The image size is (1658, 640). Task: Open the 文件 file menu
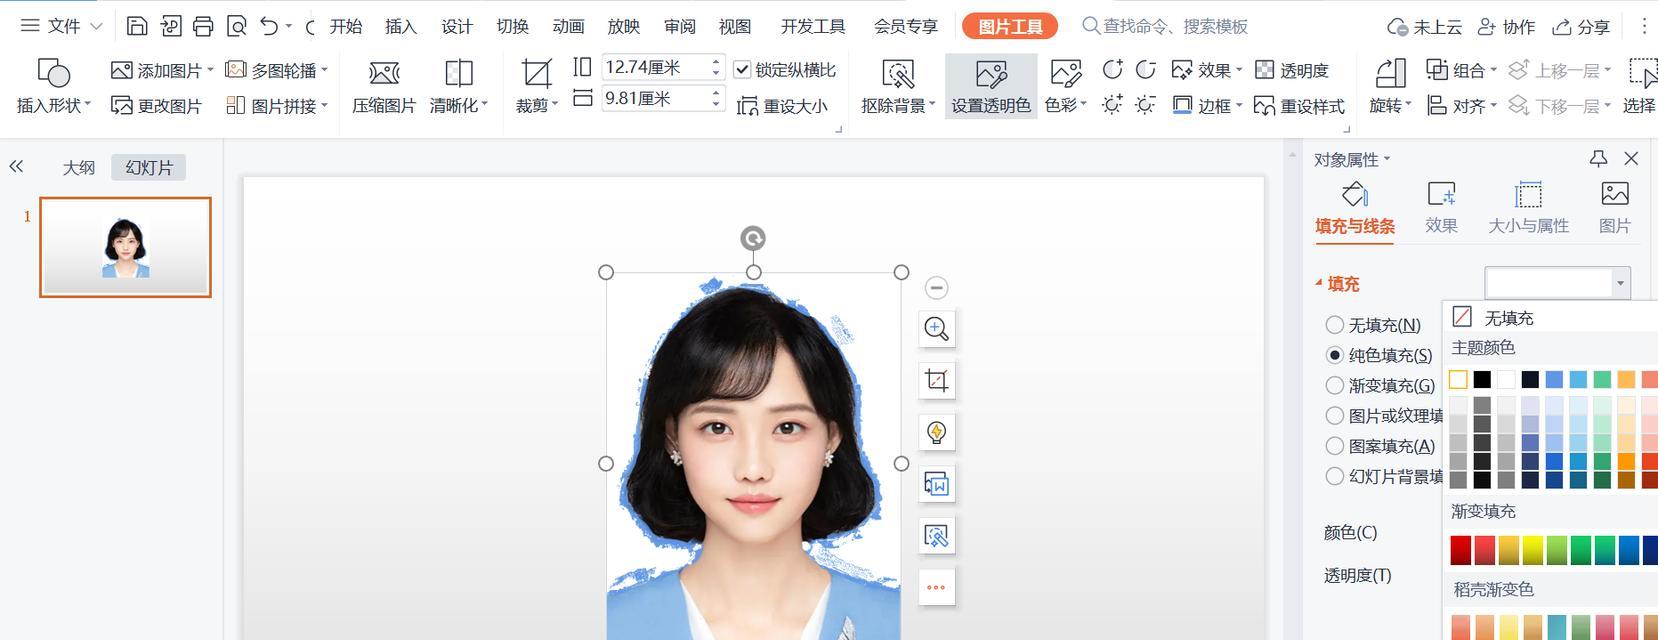tap(61, 26)
